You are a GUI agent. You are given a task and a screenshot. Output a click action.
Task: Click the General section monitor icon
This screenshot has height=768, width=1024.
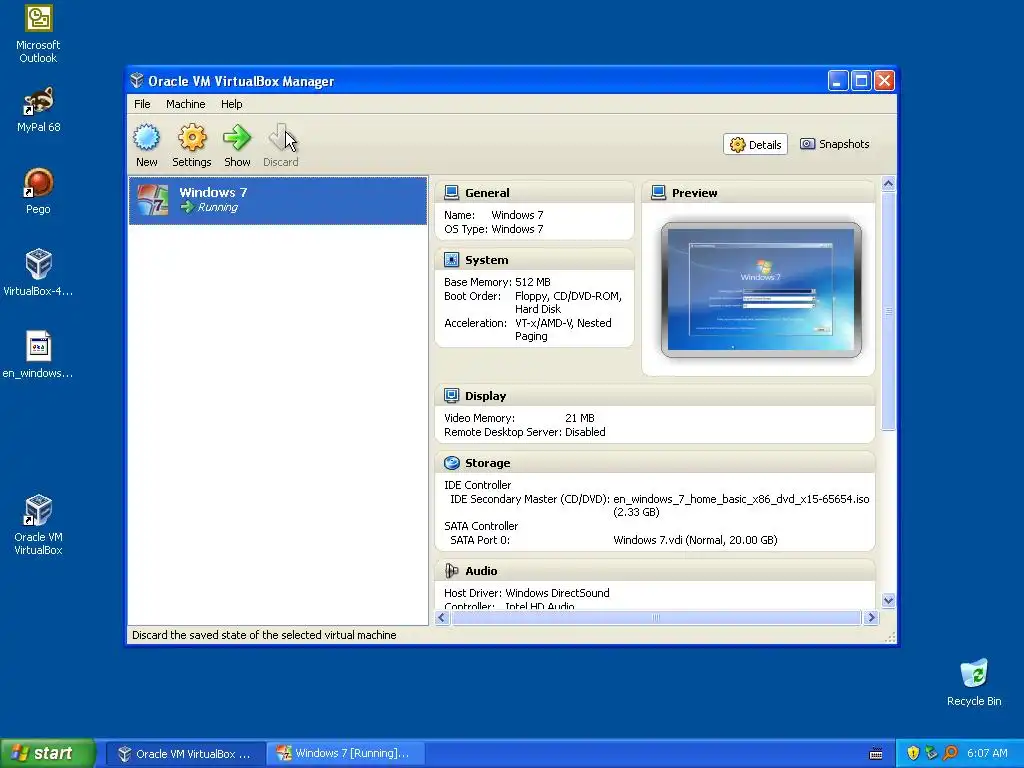[451, 193]
